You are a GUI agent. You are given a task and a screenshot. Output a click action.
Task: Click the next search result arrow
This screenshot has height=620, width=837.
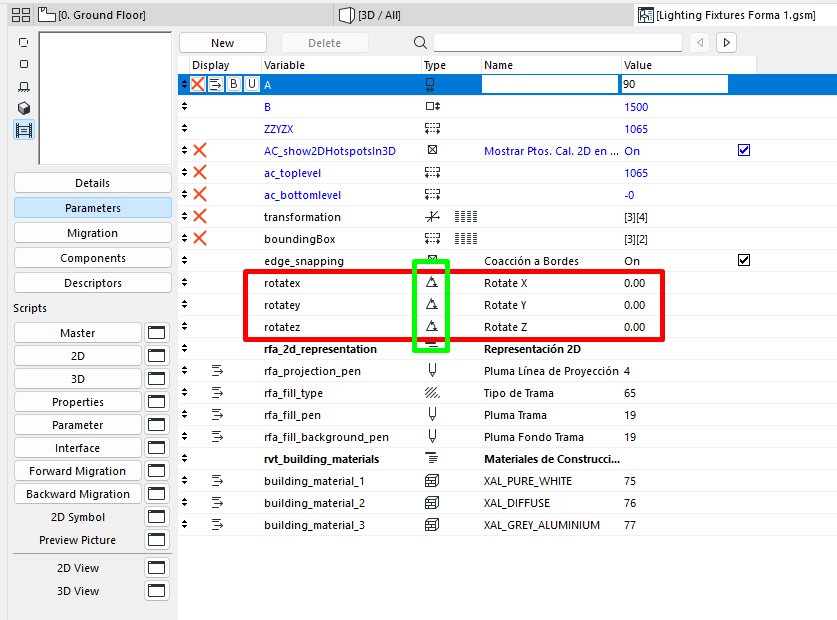(x=727, y=43)
